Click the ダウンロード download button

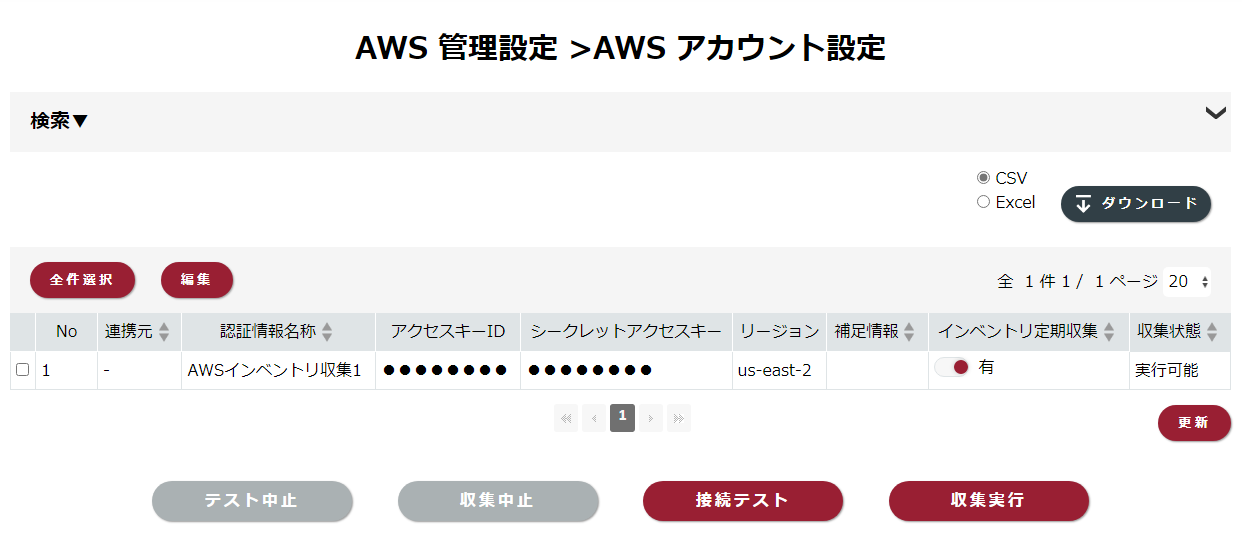click(1136, 203)
